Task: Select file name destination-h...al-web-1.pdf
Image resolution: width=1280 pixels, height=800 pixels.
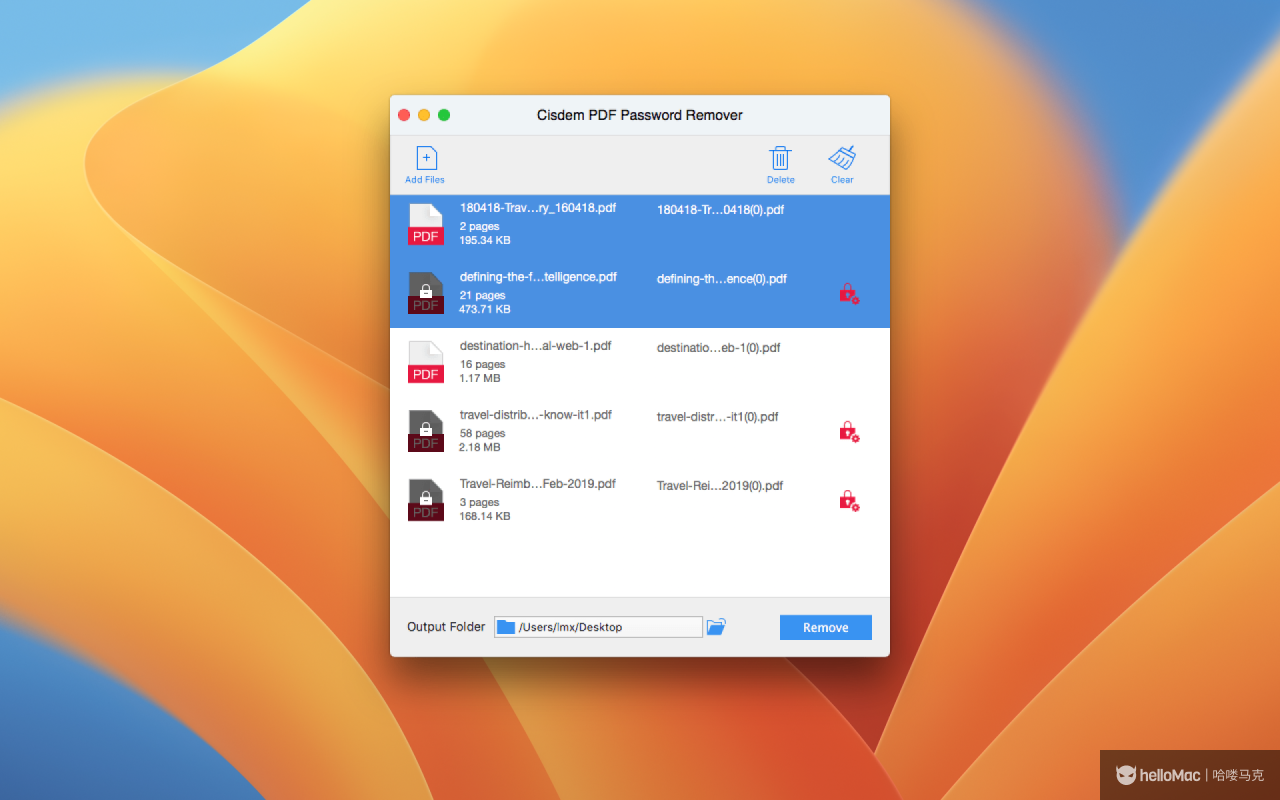Action: tap(536, 346)
